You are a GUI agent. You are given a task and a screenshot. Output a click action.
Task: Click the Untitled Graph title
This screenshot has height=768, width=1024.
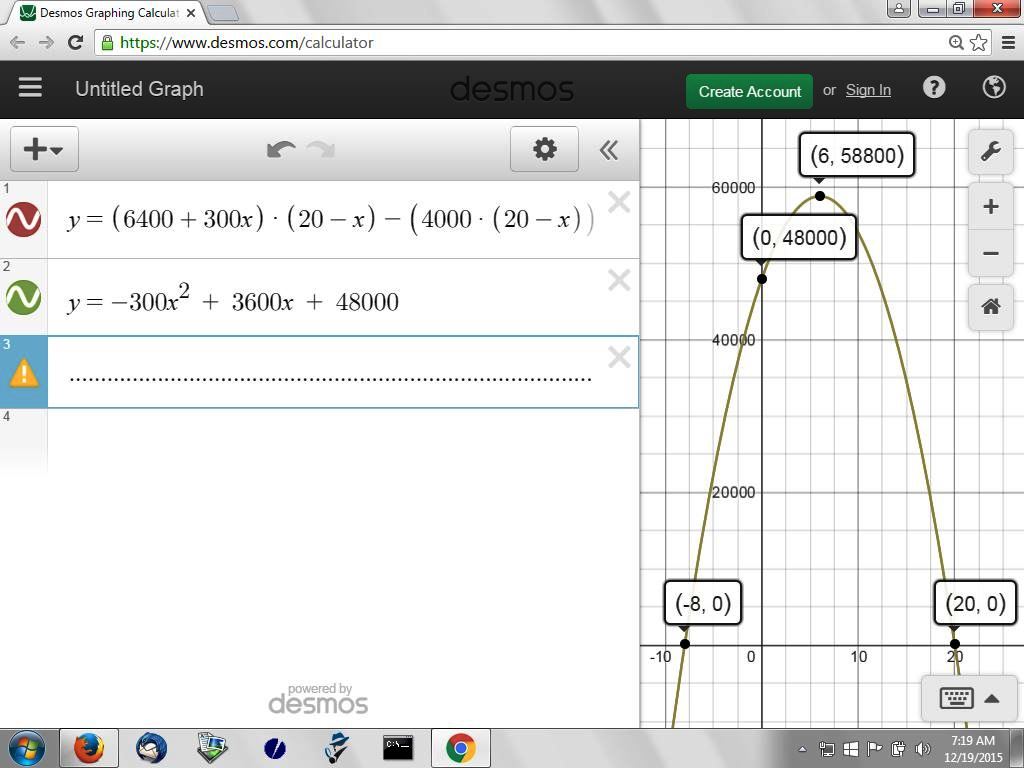(x=139, y=89)
